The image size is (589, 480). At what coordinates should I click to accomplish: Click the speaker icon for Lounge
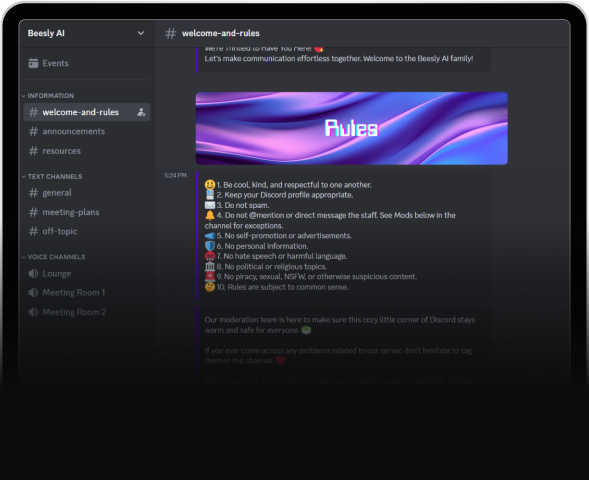33,273
